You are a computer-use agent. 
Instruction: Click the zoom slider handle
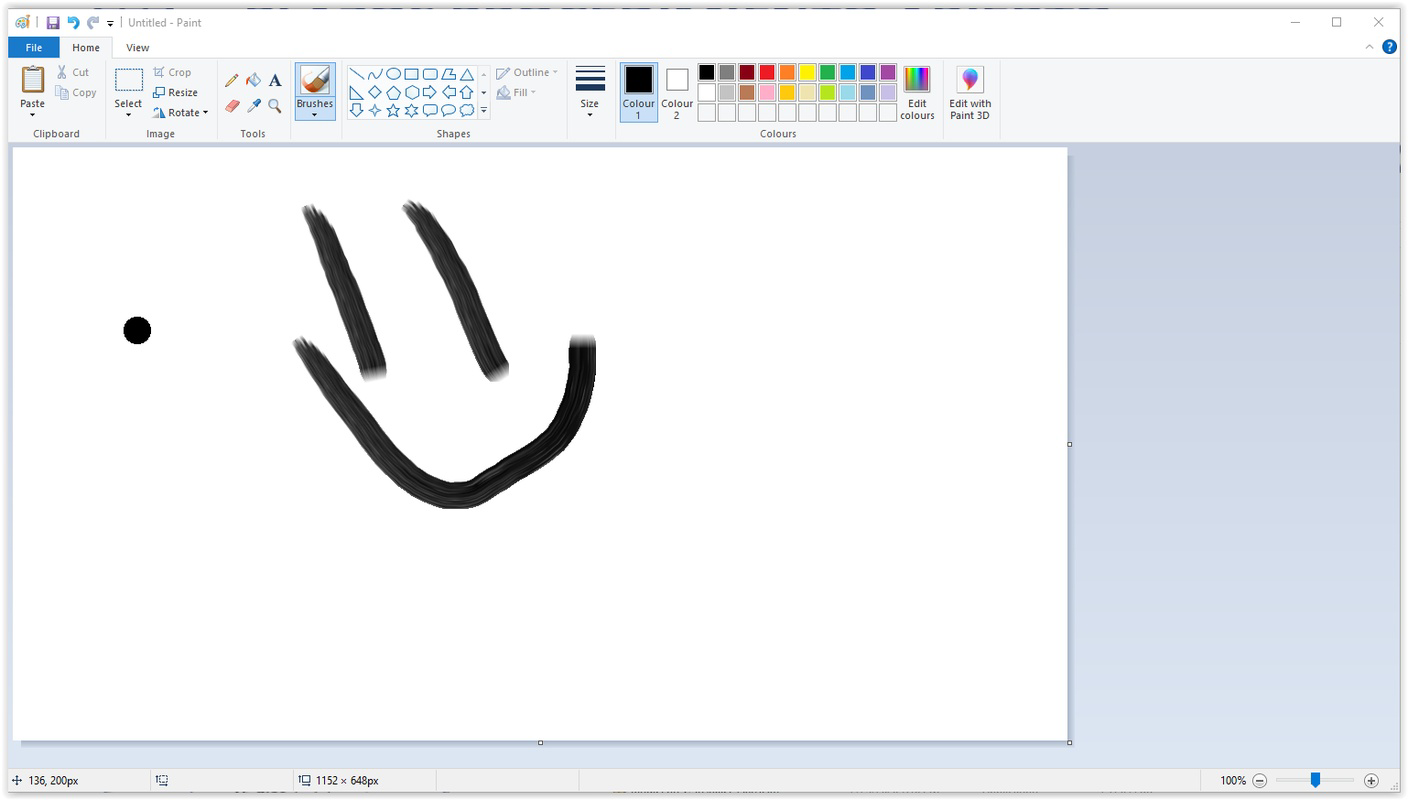pos(1316,780)
